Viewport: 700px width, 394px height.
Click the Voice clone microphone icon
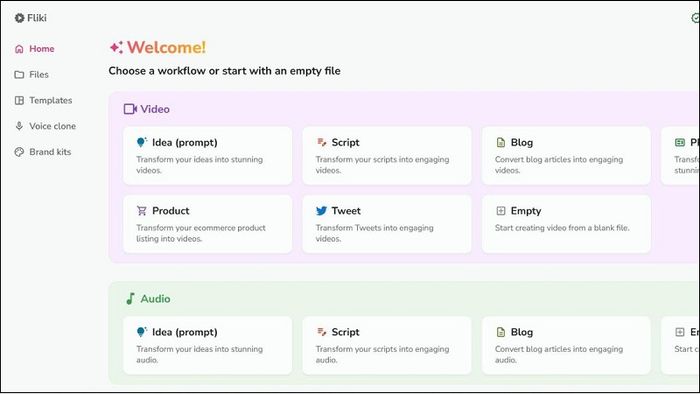[19, 126]
